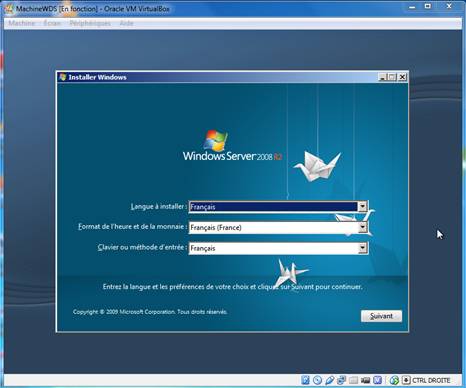The height and width of the screenshot is (388, 466).
Task: Click the shared folders status icon
Action: (x=354, y=380)
